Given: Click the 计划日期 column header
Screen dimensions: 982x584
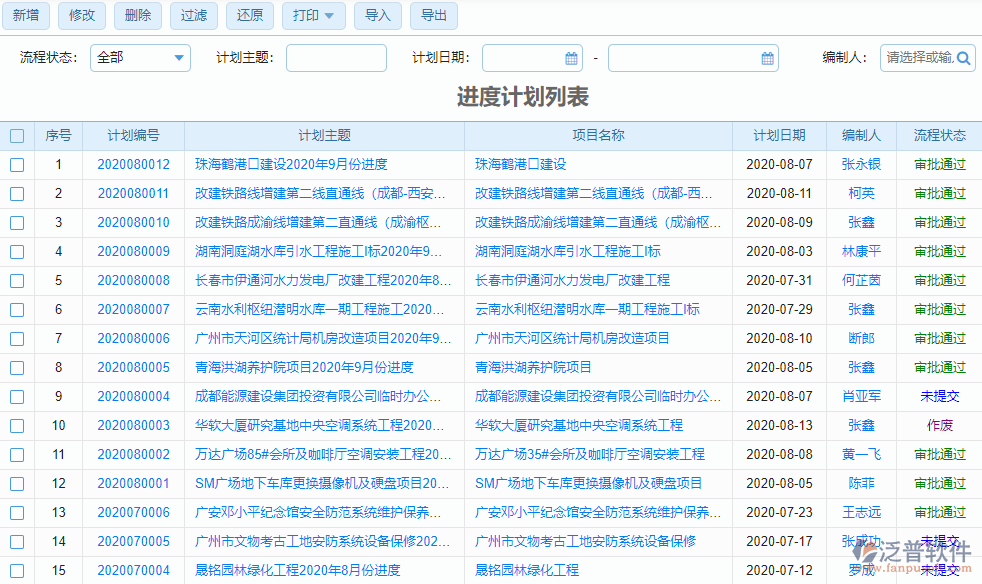Looking at the screenshot, I should point(779,135).
